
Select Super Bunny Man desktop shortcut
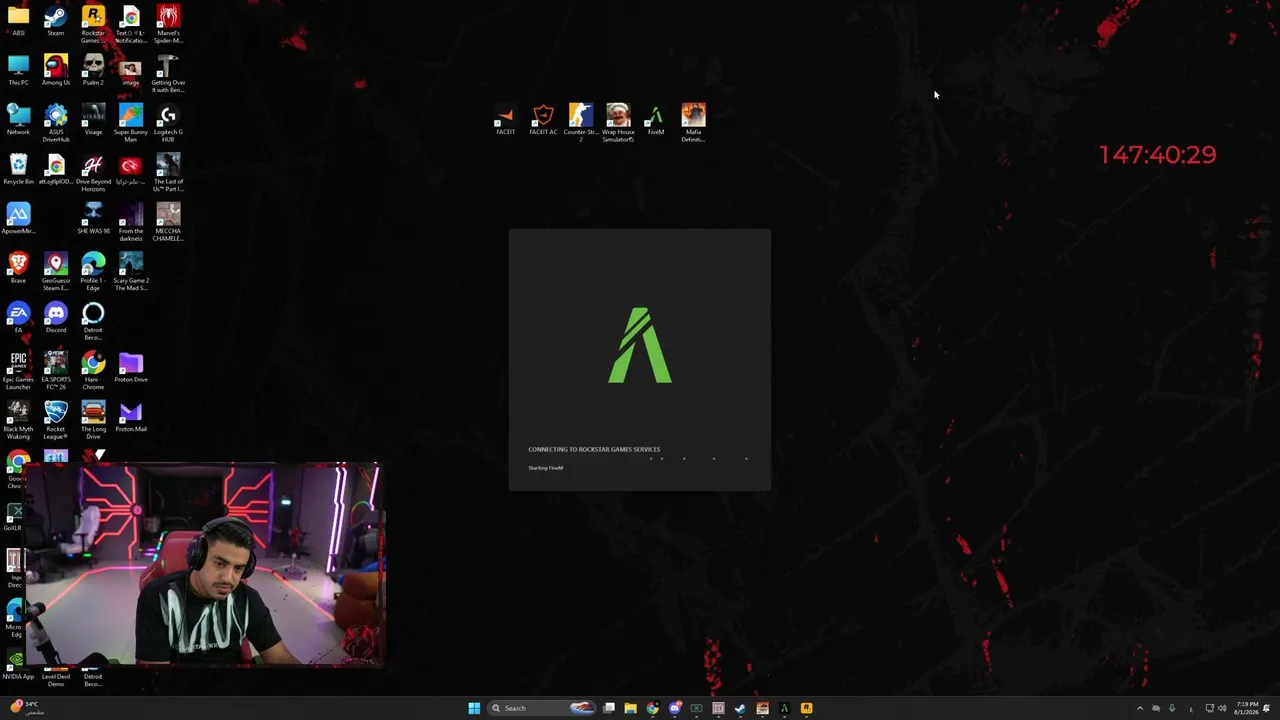(x=131, y=124)
